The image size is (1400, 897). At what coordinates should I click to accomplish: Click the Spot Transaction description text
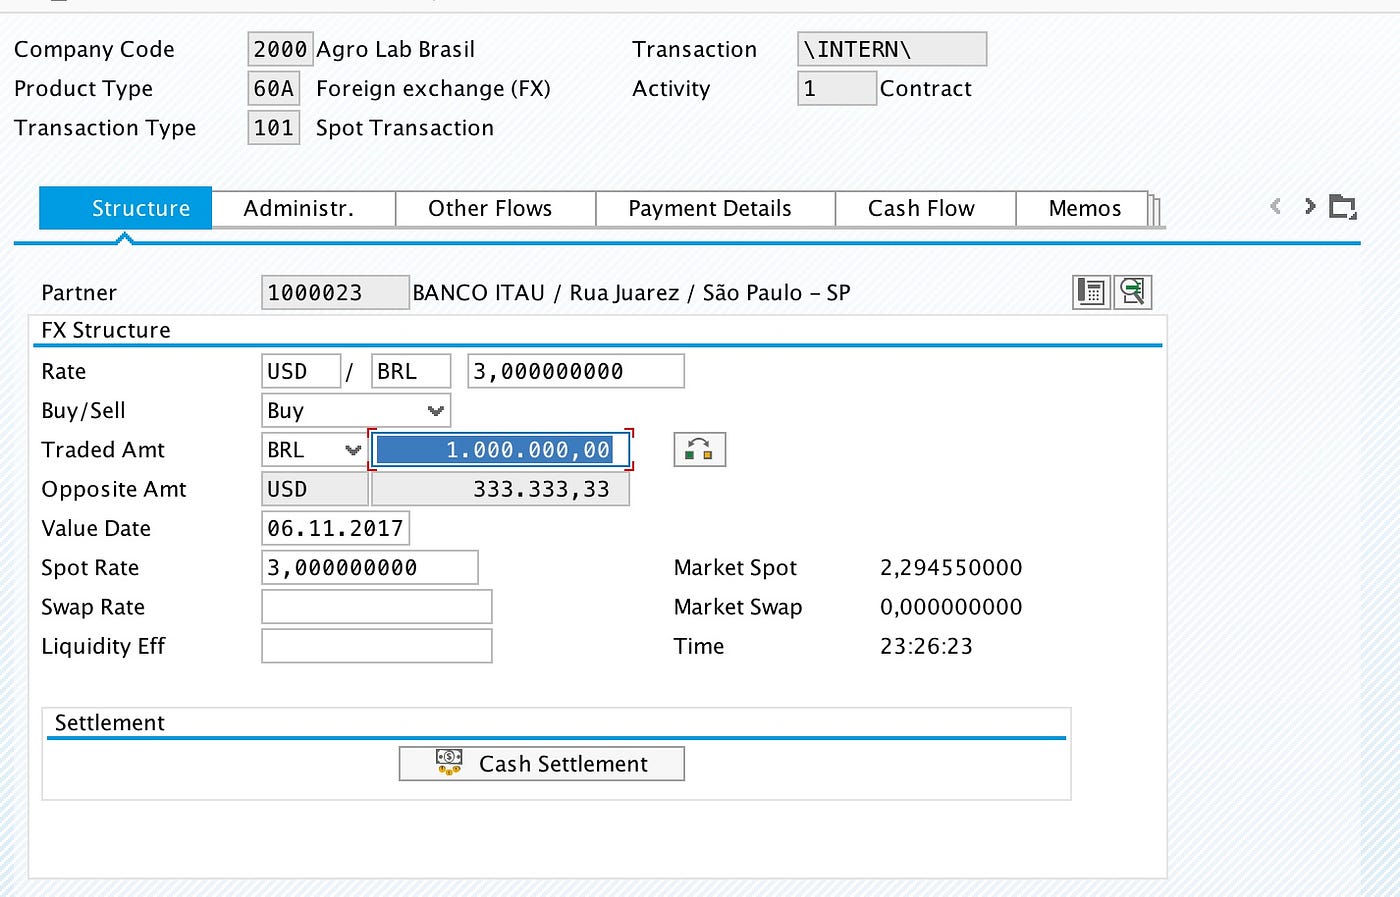[x=405, y=127]
